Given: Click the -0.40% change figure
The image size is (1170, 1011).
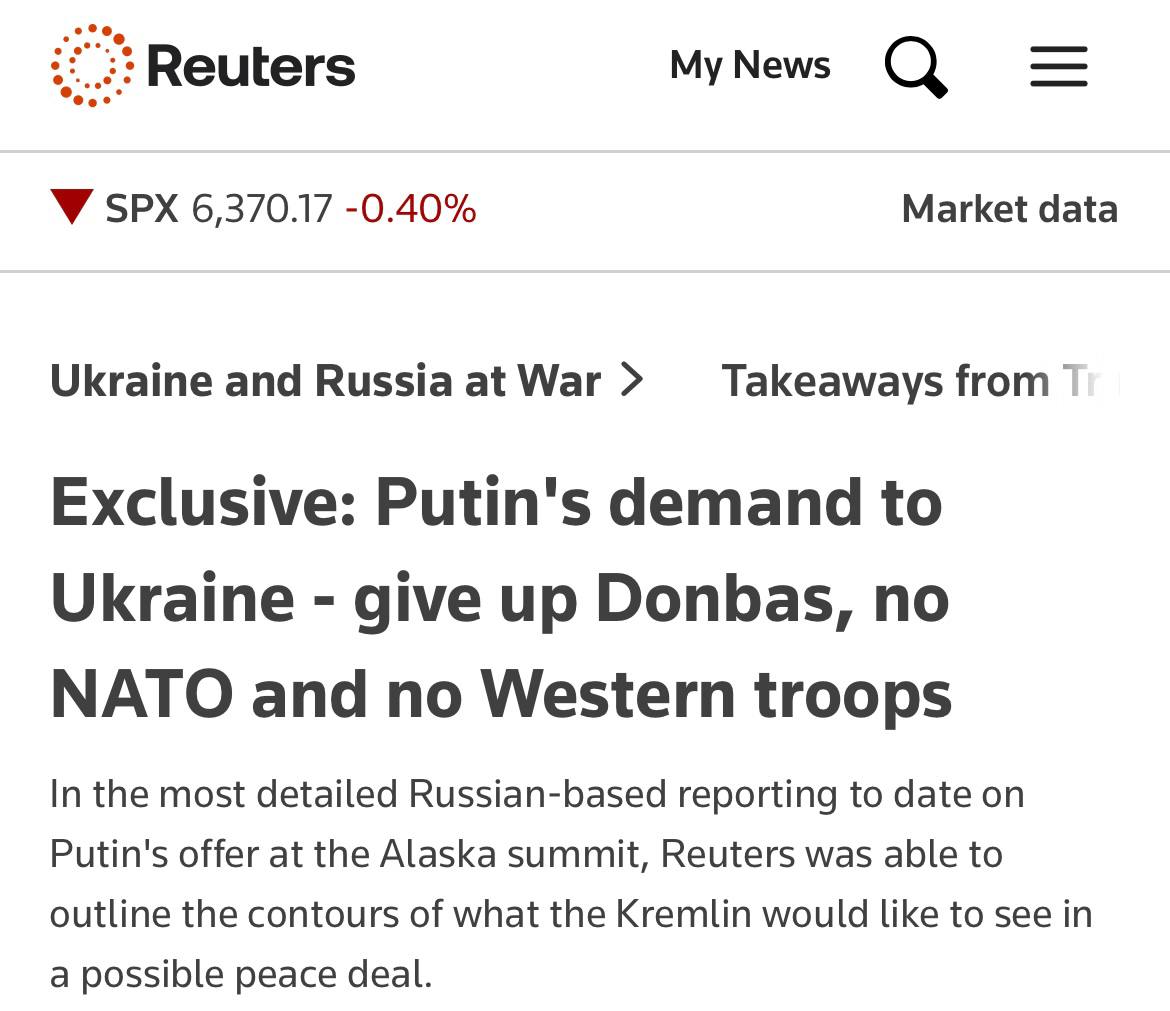Looking at the screenshot, I should pos(410,208).
